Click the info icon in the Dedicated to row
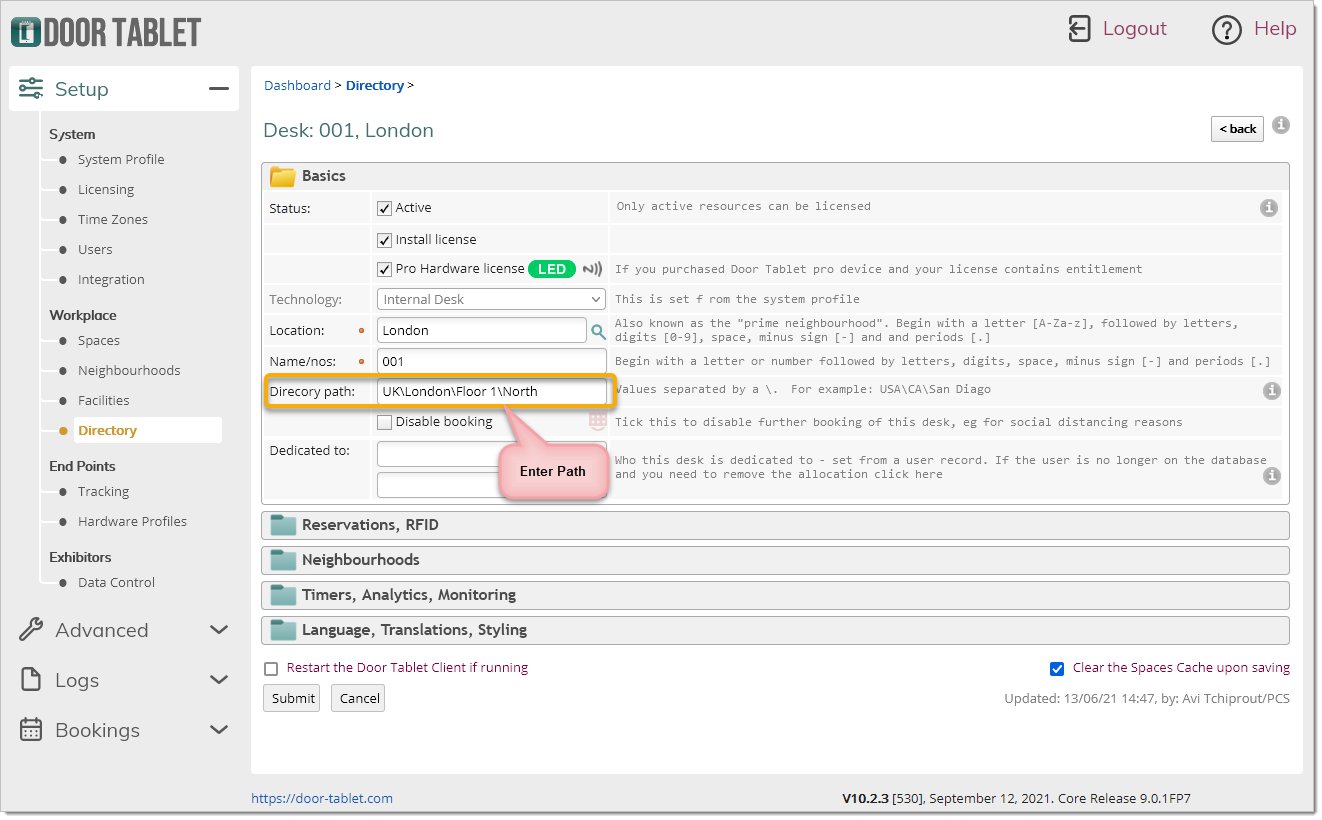Screen dimensions: 1322x820 tap(1271, 476)
